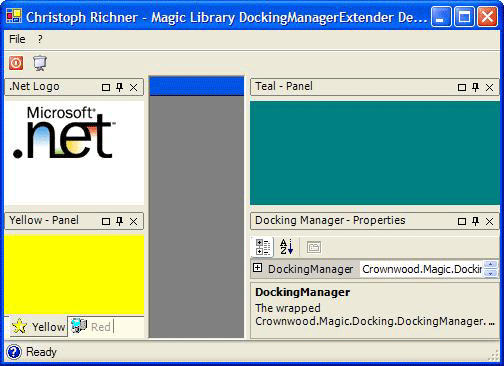This screenshot has width=504, height=366.
Task: Switch property grid to Categorized view
Action: point(263,247)
